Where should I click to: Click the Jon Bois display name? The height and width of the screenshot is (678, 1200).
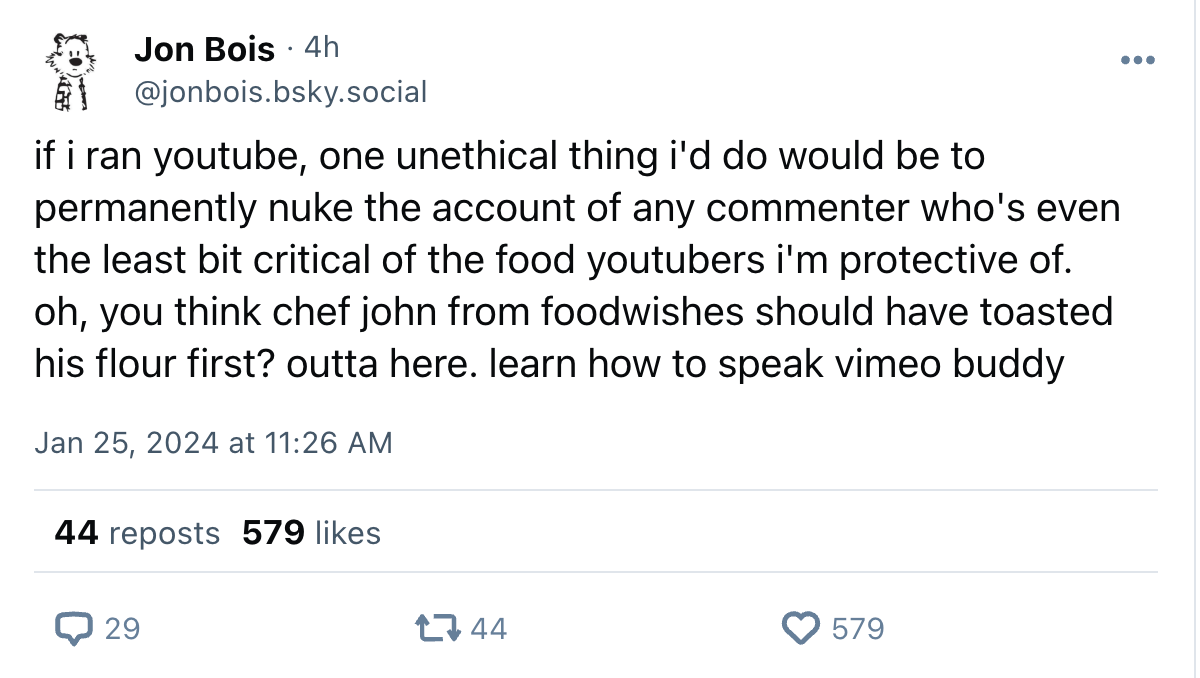(x=203, y=48)
